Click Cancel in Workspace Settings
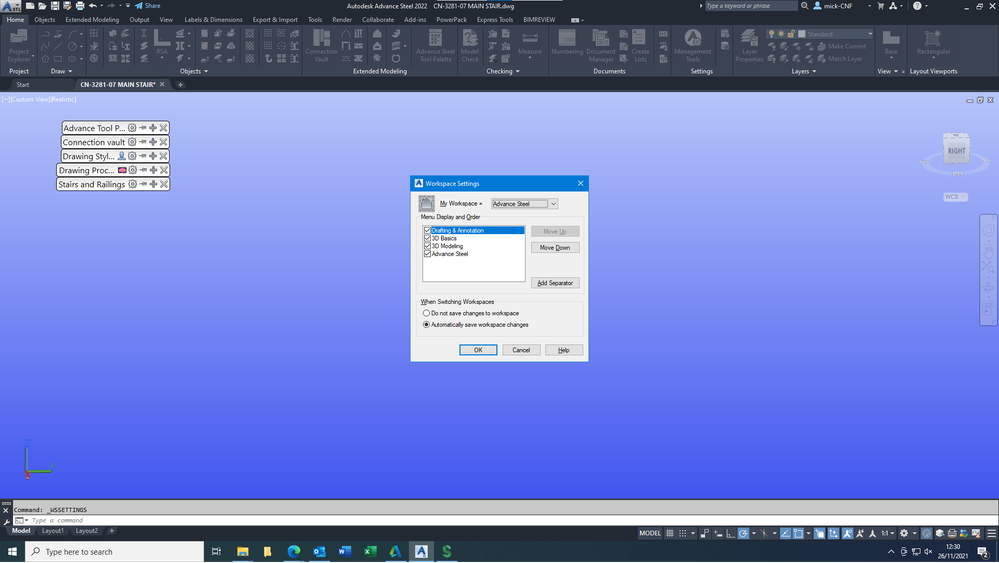 tap(521, 350)
